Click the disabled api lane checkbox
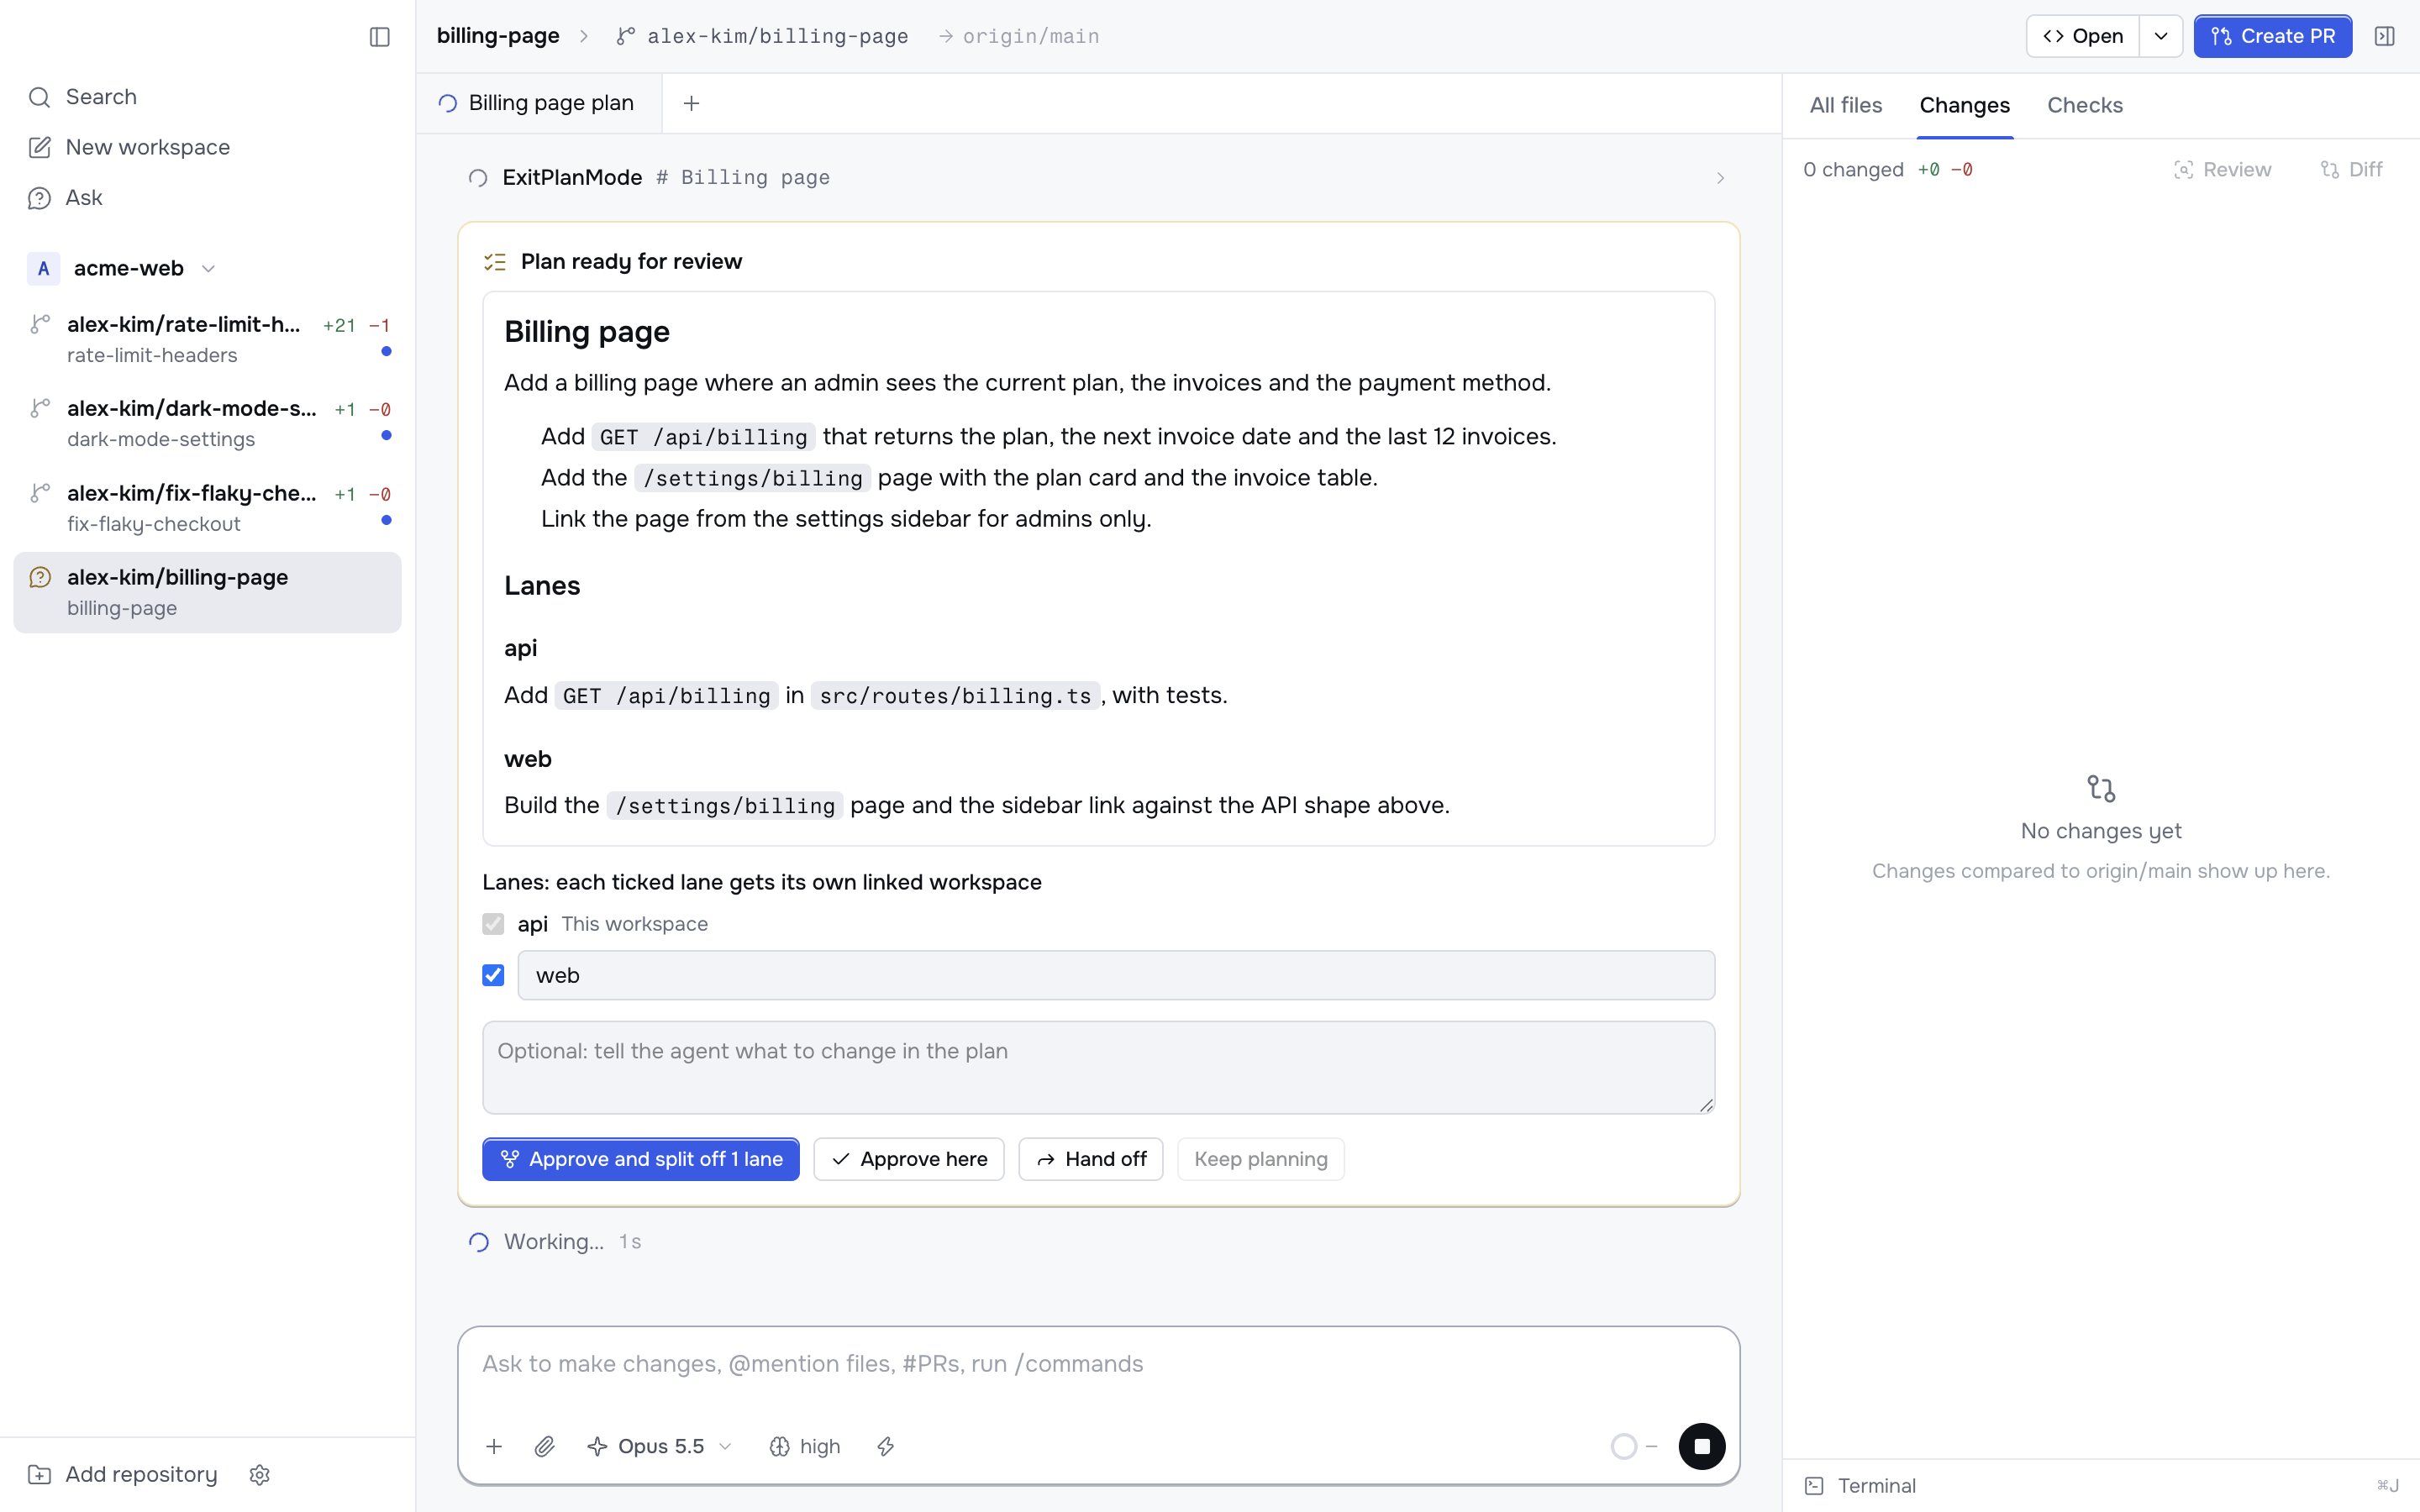The height and width of the screenshot is (1512, 2420). [493, 924]
